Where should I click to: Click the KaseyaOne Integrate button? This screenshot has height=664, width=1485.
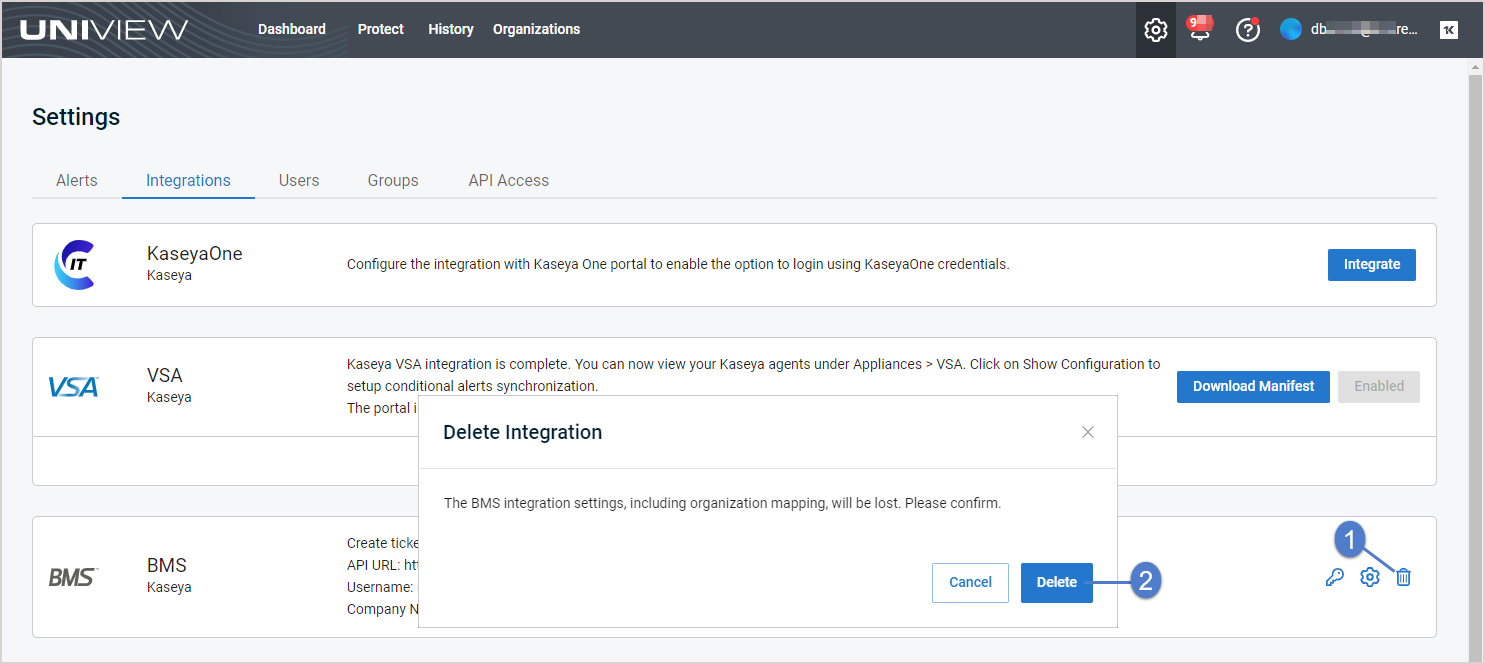[1372, 265]
